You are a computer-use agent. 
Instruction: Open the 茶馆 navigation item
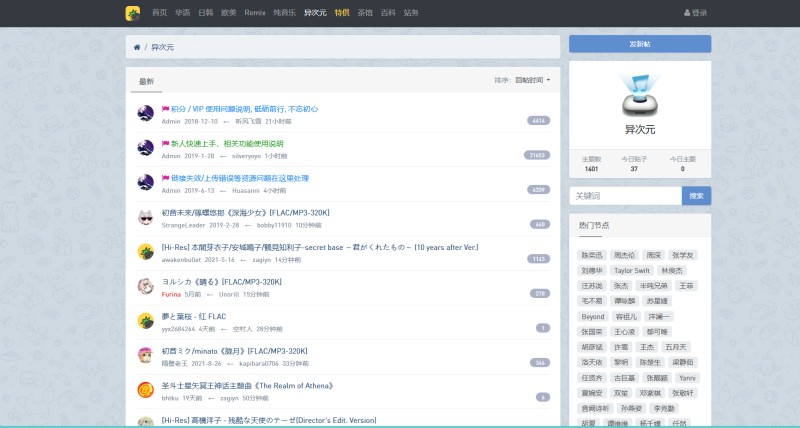coord(365,13)
